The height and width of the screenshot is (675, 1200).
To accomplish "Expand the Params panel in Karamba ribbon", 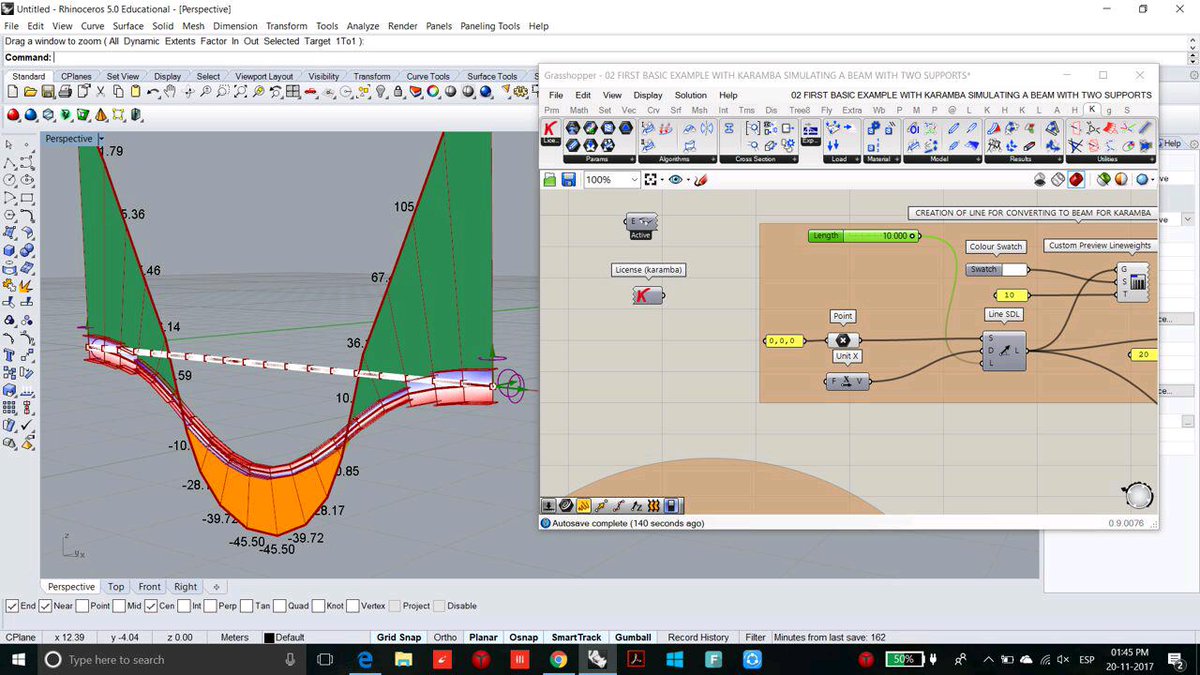I will coord(634,159).
